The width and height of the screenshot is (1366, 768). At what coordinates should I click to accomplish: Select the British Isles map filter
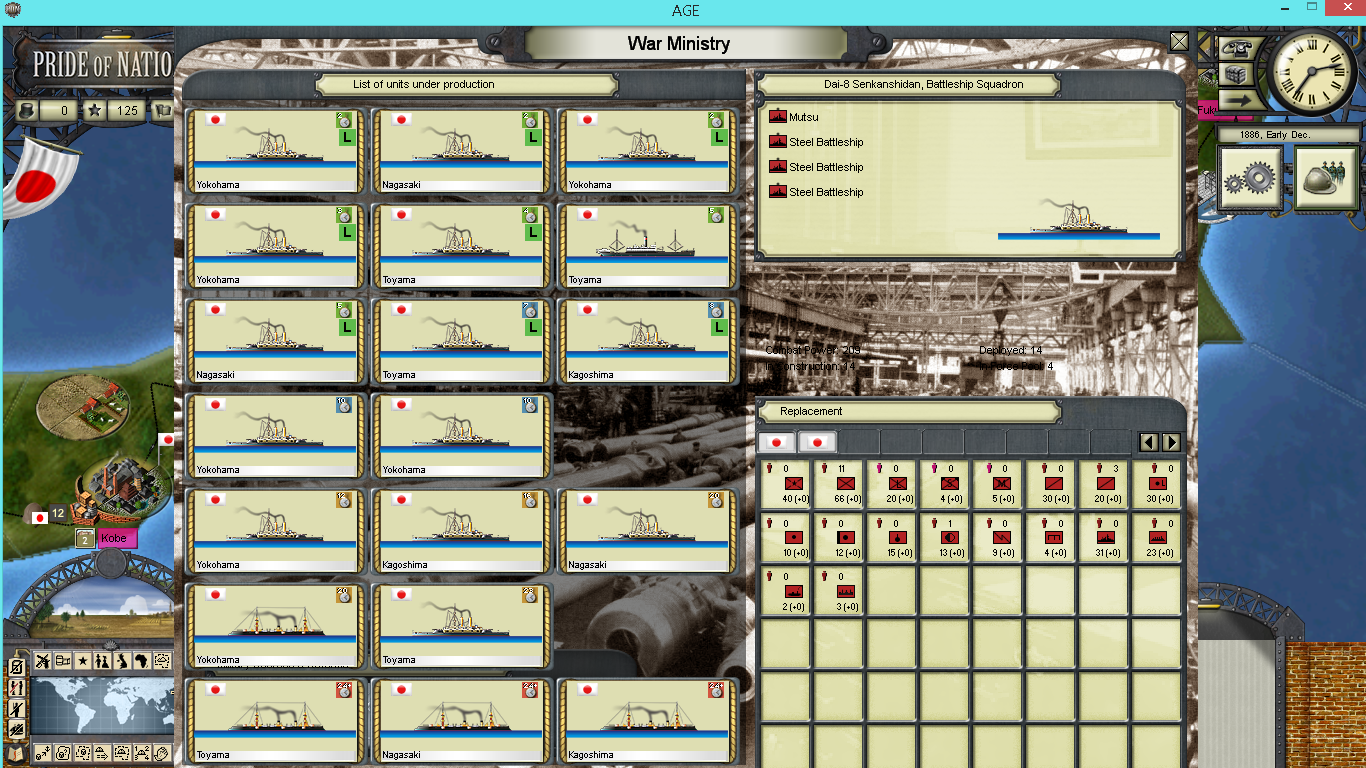click(122, 661)
